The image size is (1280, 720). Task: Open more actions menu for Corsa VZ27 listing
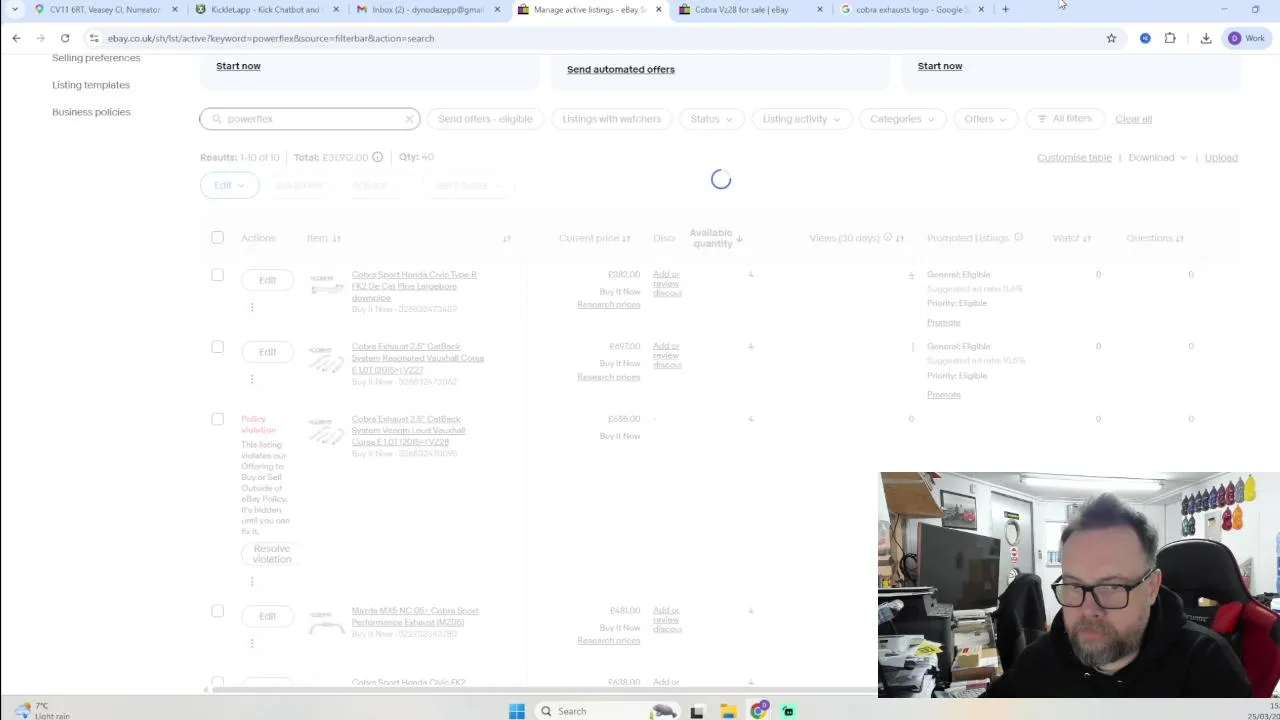252,379
